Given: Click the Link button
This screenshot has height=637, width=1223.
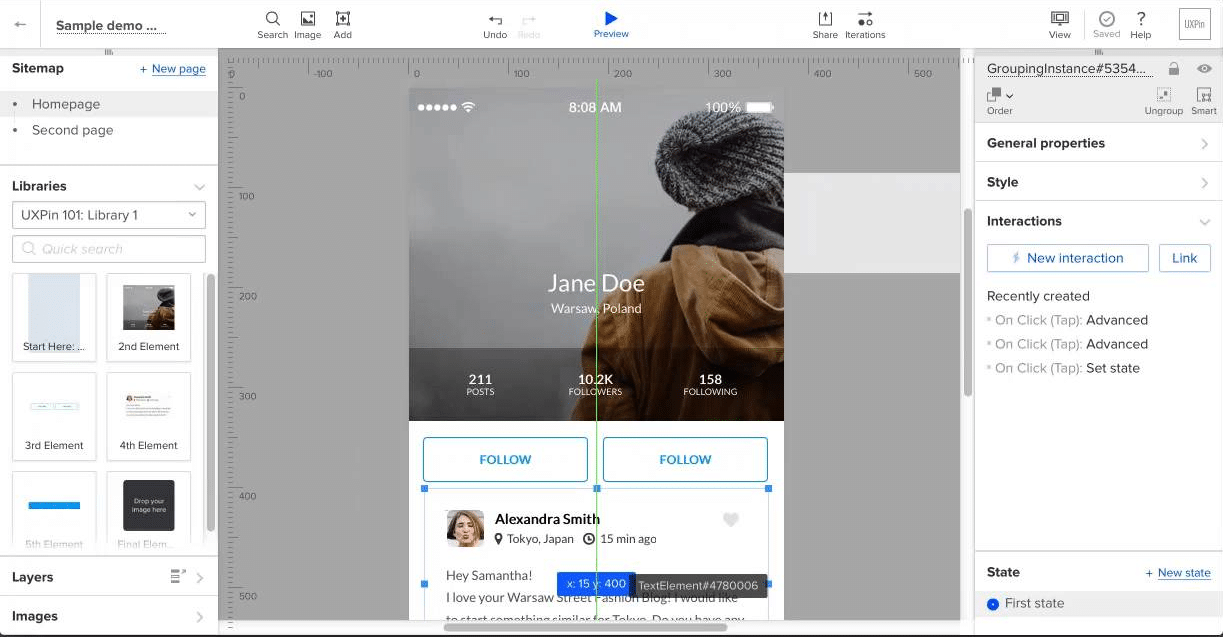Looking at the screenshot, I should click(1185, 258).
